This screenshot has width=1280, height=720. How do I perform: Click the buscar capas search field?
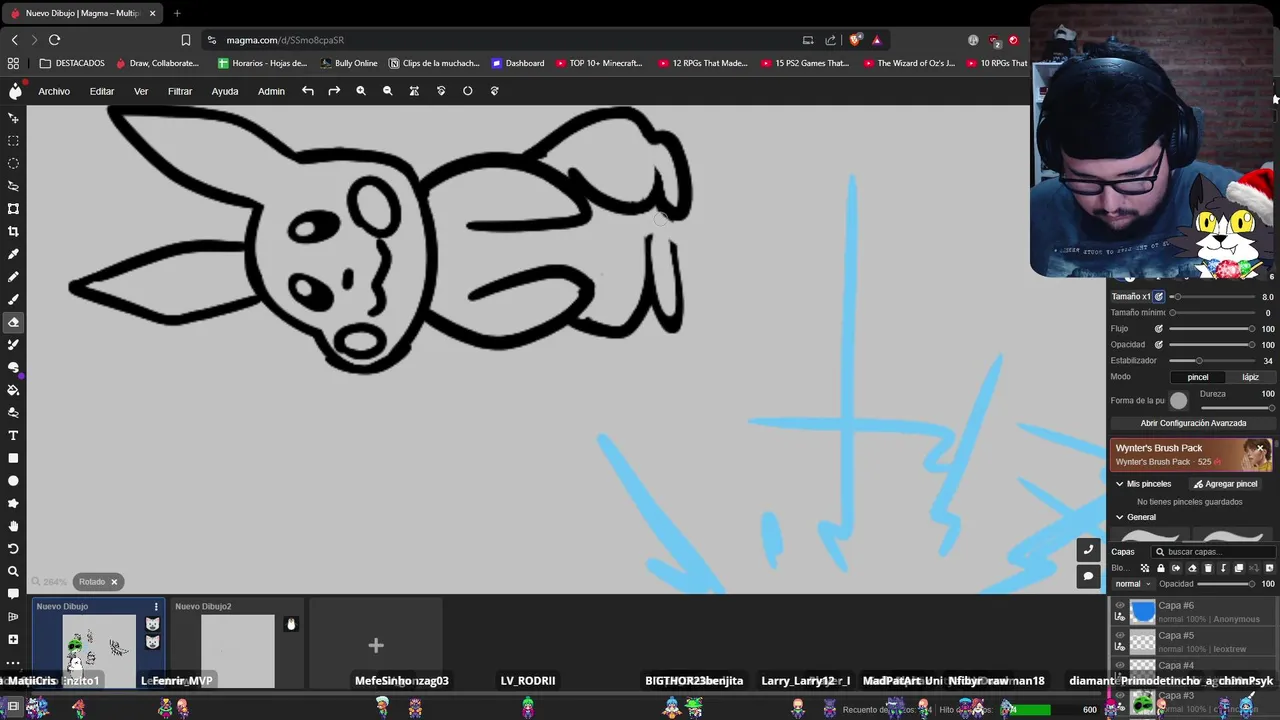pos(1214,552)
